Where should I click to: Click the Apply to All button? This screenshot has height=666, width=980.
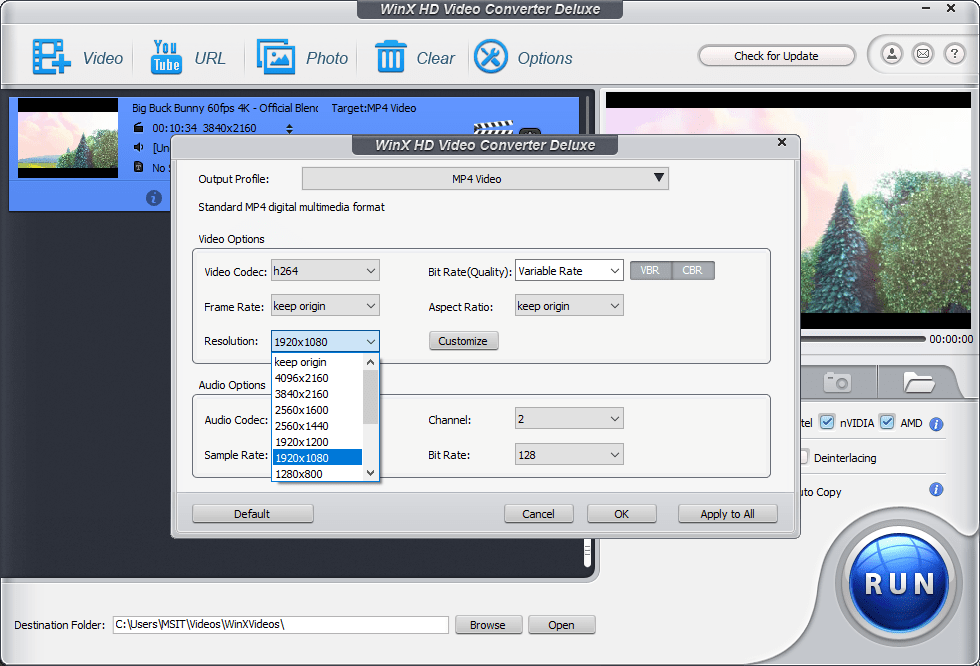pyautogui.click(x=727, y=514)
